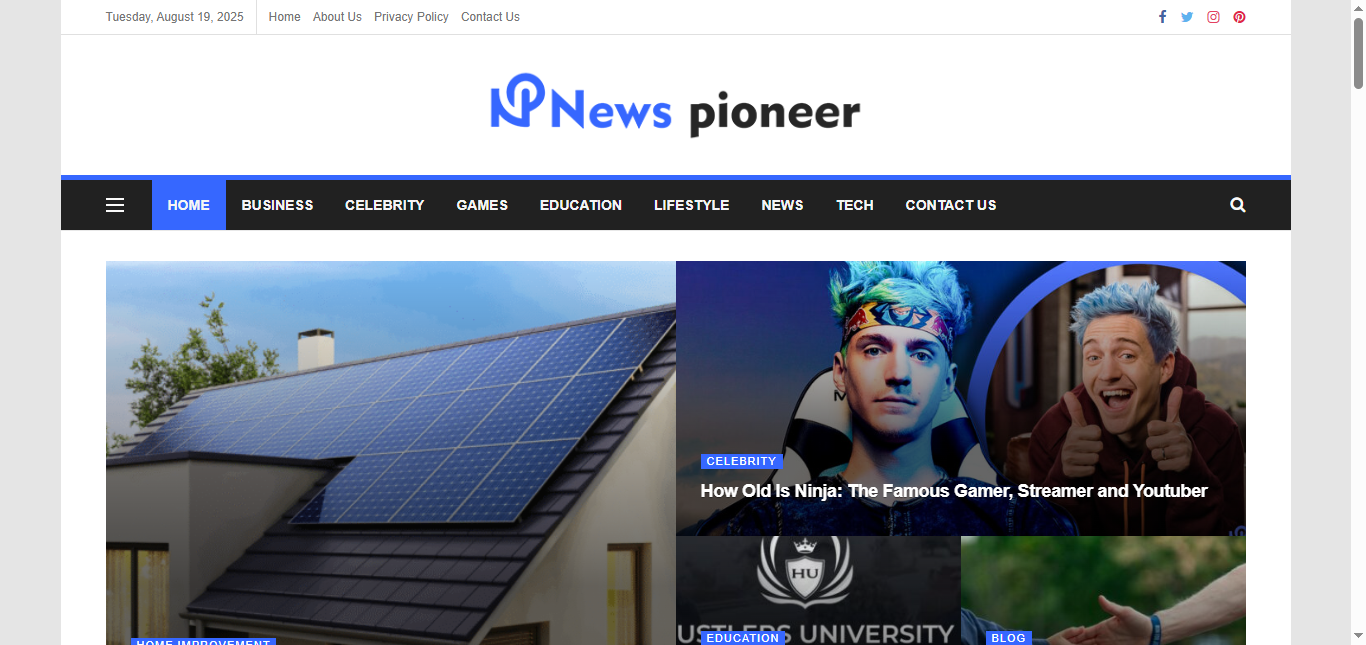
Task: Go to the Games section
Action: pyautogui.click(x=482, y=205)
